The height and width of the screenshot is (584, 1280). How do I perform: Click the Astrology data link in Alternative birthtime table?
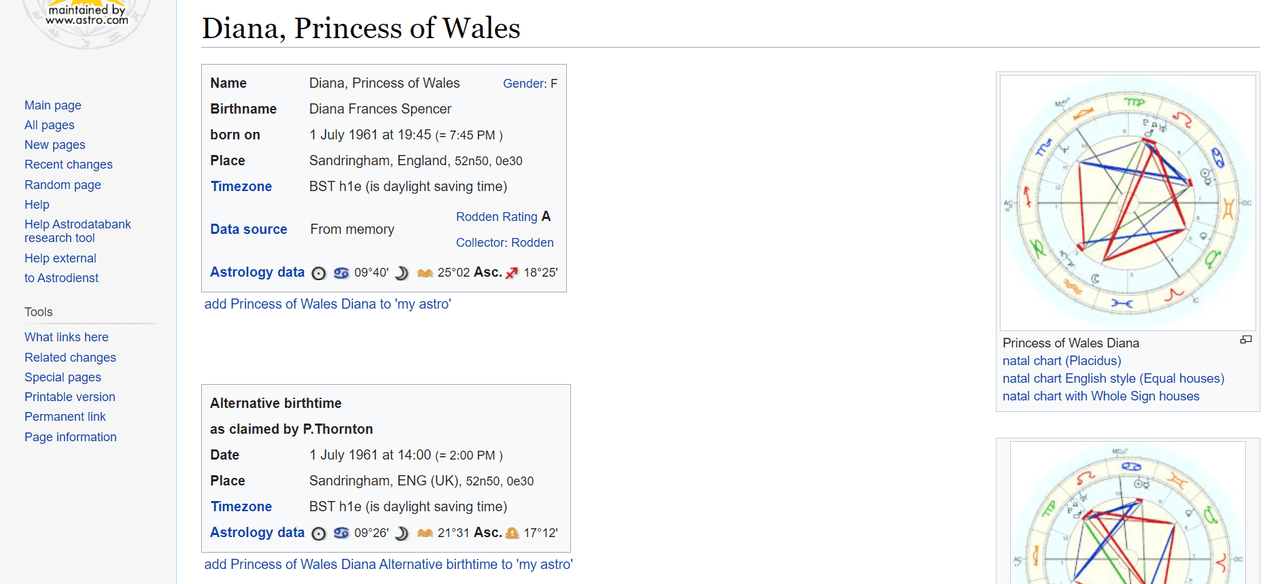257,533
